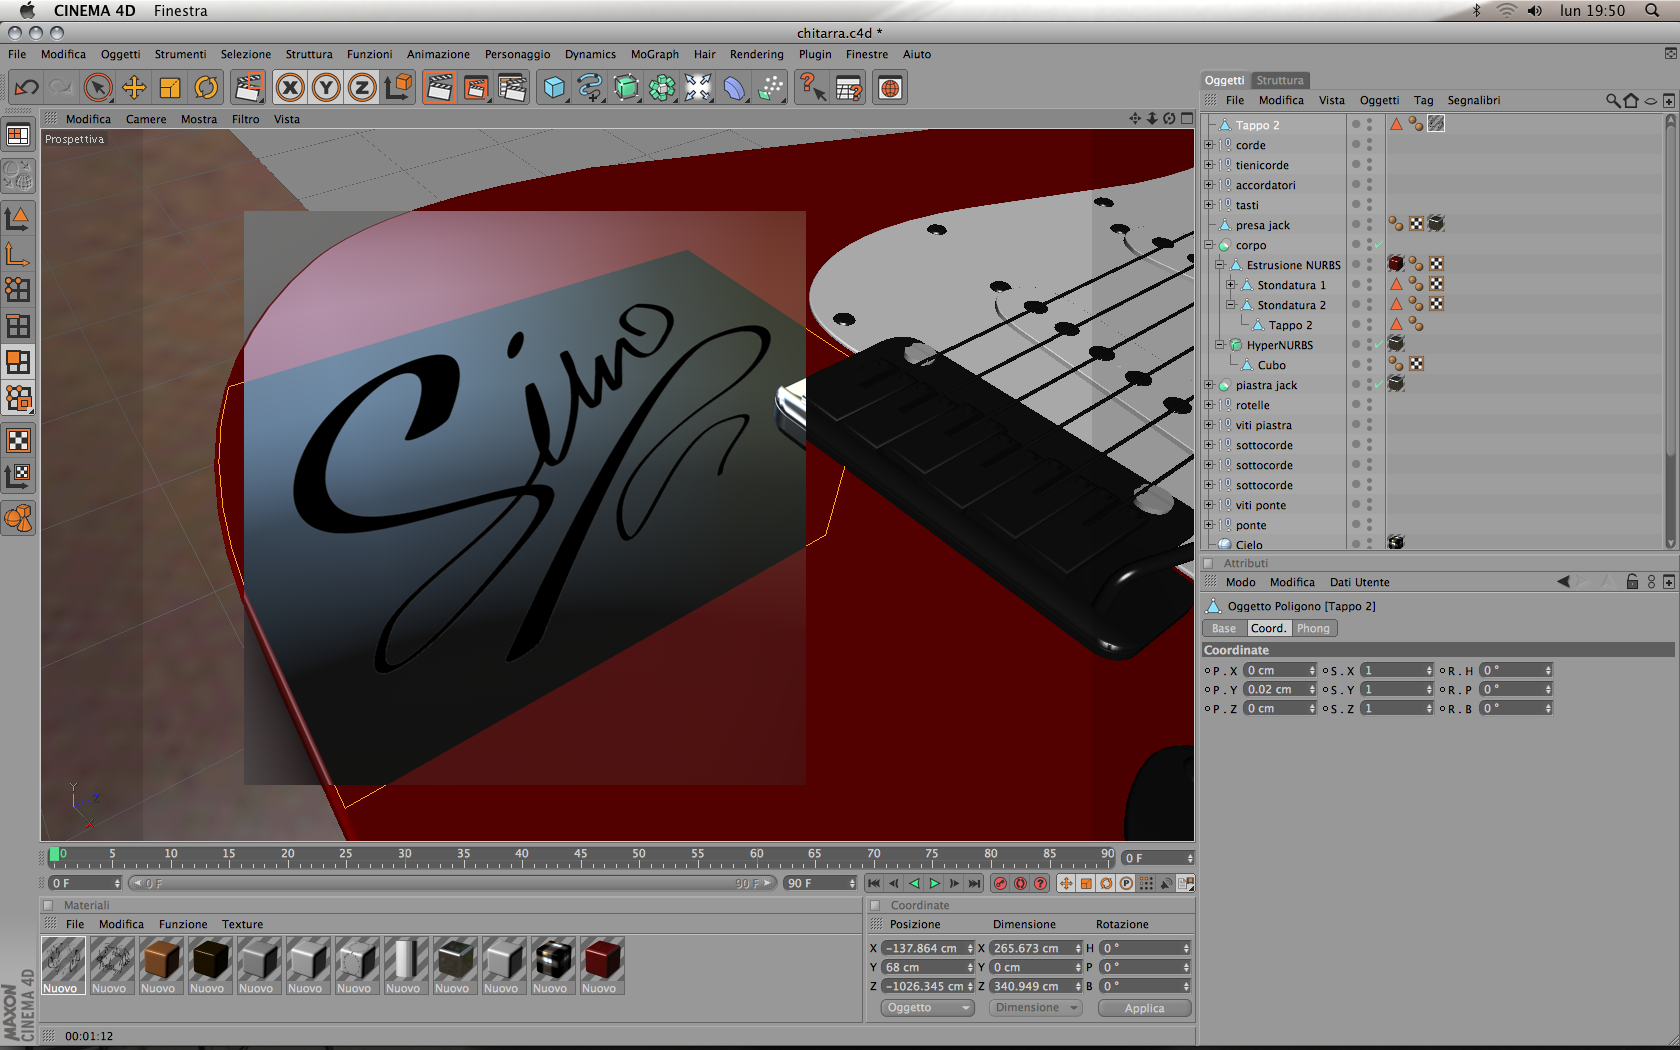Add a cube primitive object
Viewport: 1680px width, 1050px height.
tap(555, 88)
